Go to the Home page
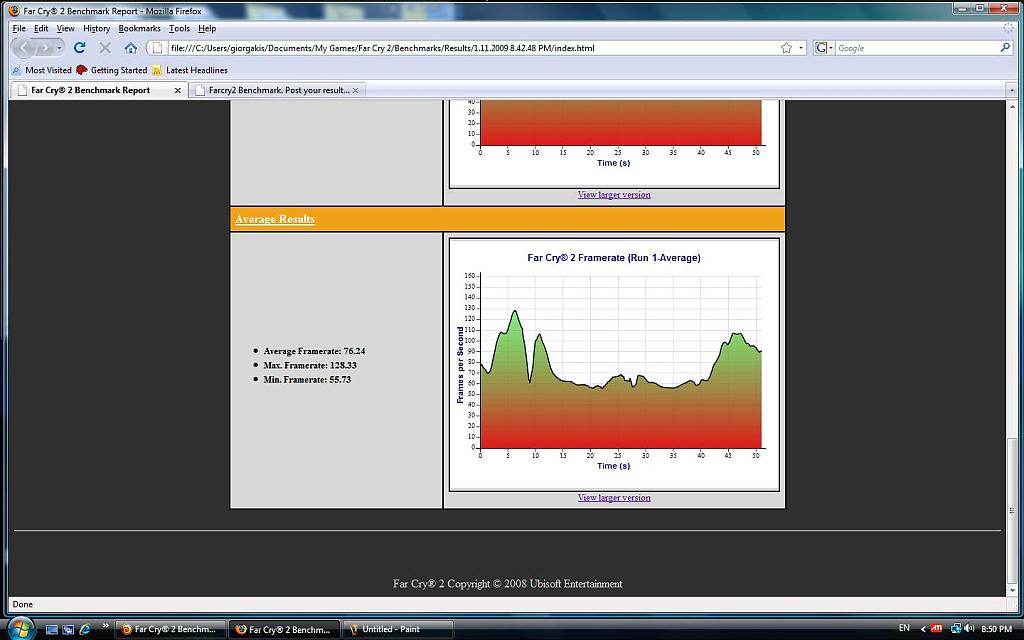This screenshot has height=640, width=1024. click(x=131, y=48)
